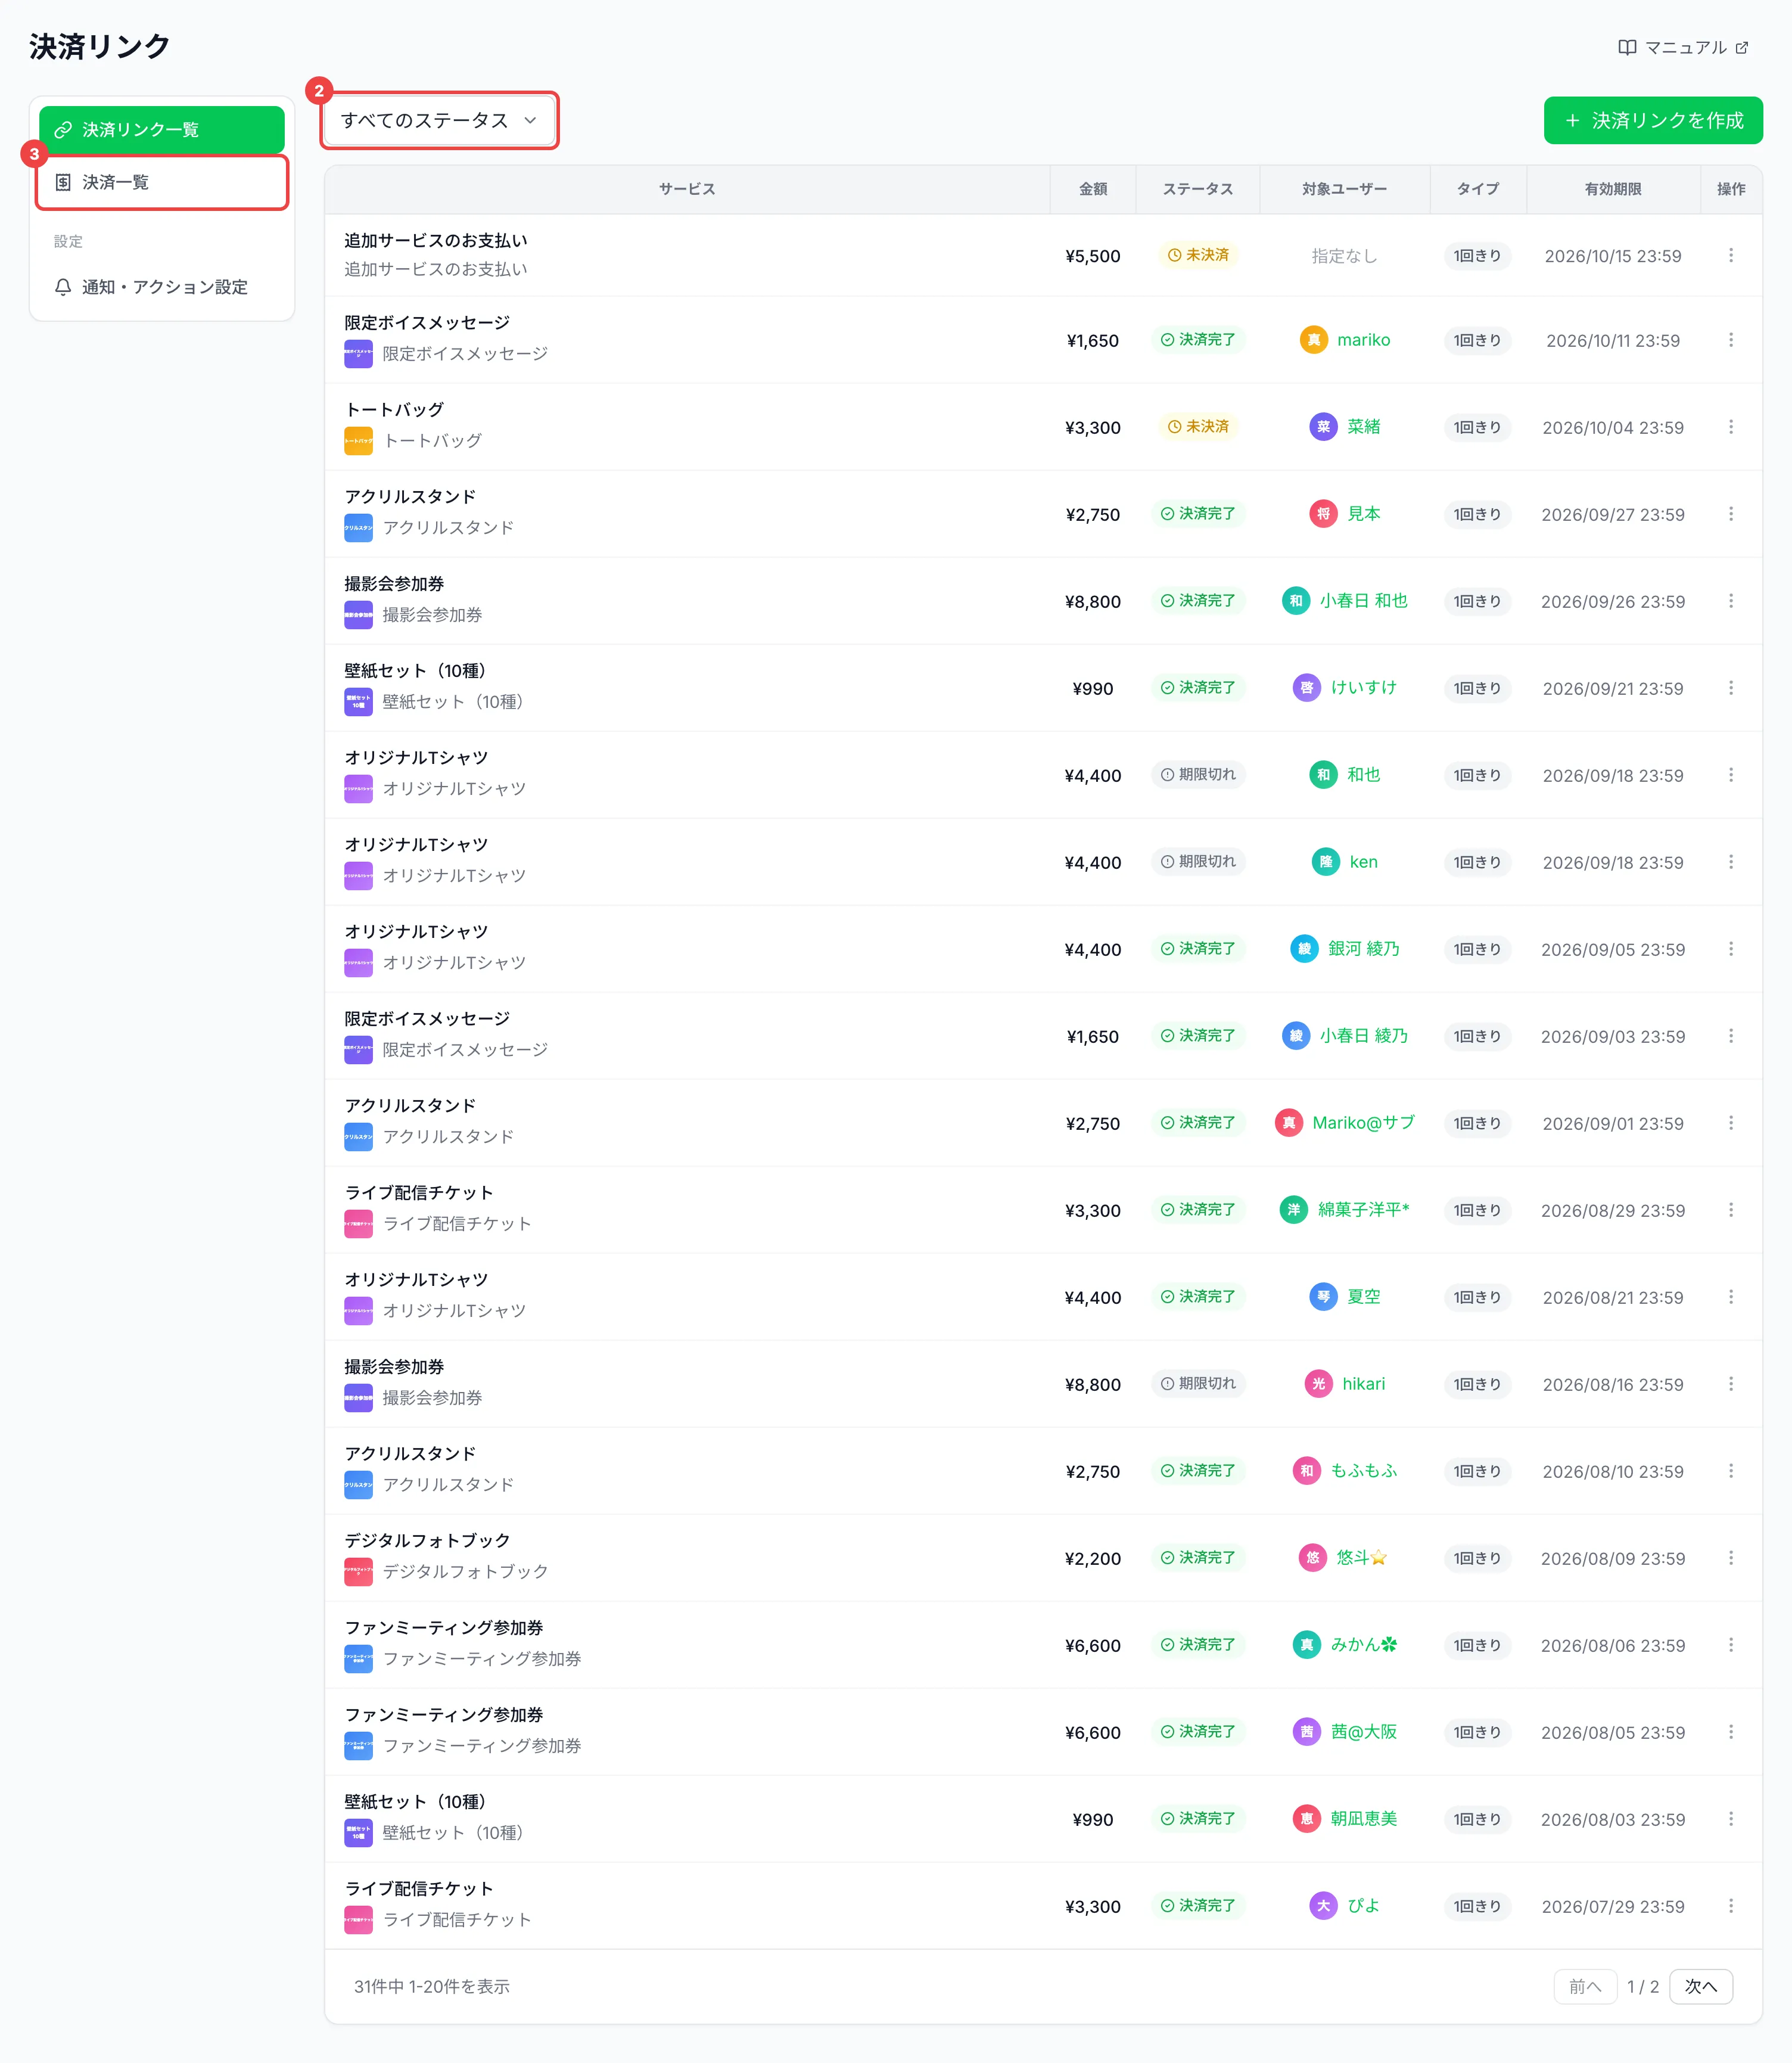This screenshot has width=1792, height=2063.
Task: Open the three-dot menu for 小春日 和也's row
Action: [x=1731, y=601]
